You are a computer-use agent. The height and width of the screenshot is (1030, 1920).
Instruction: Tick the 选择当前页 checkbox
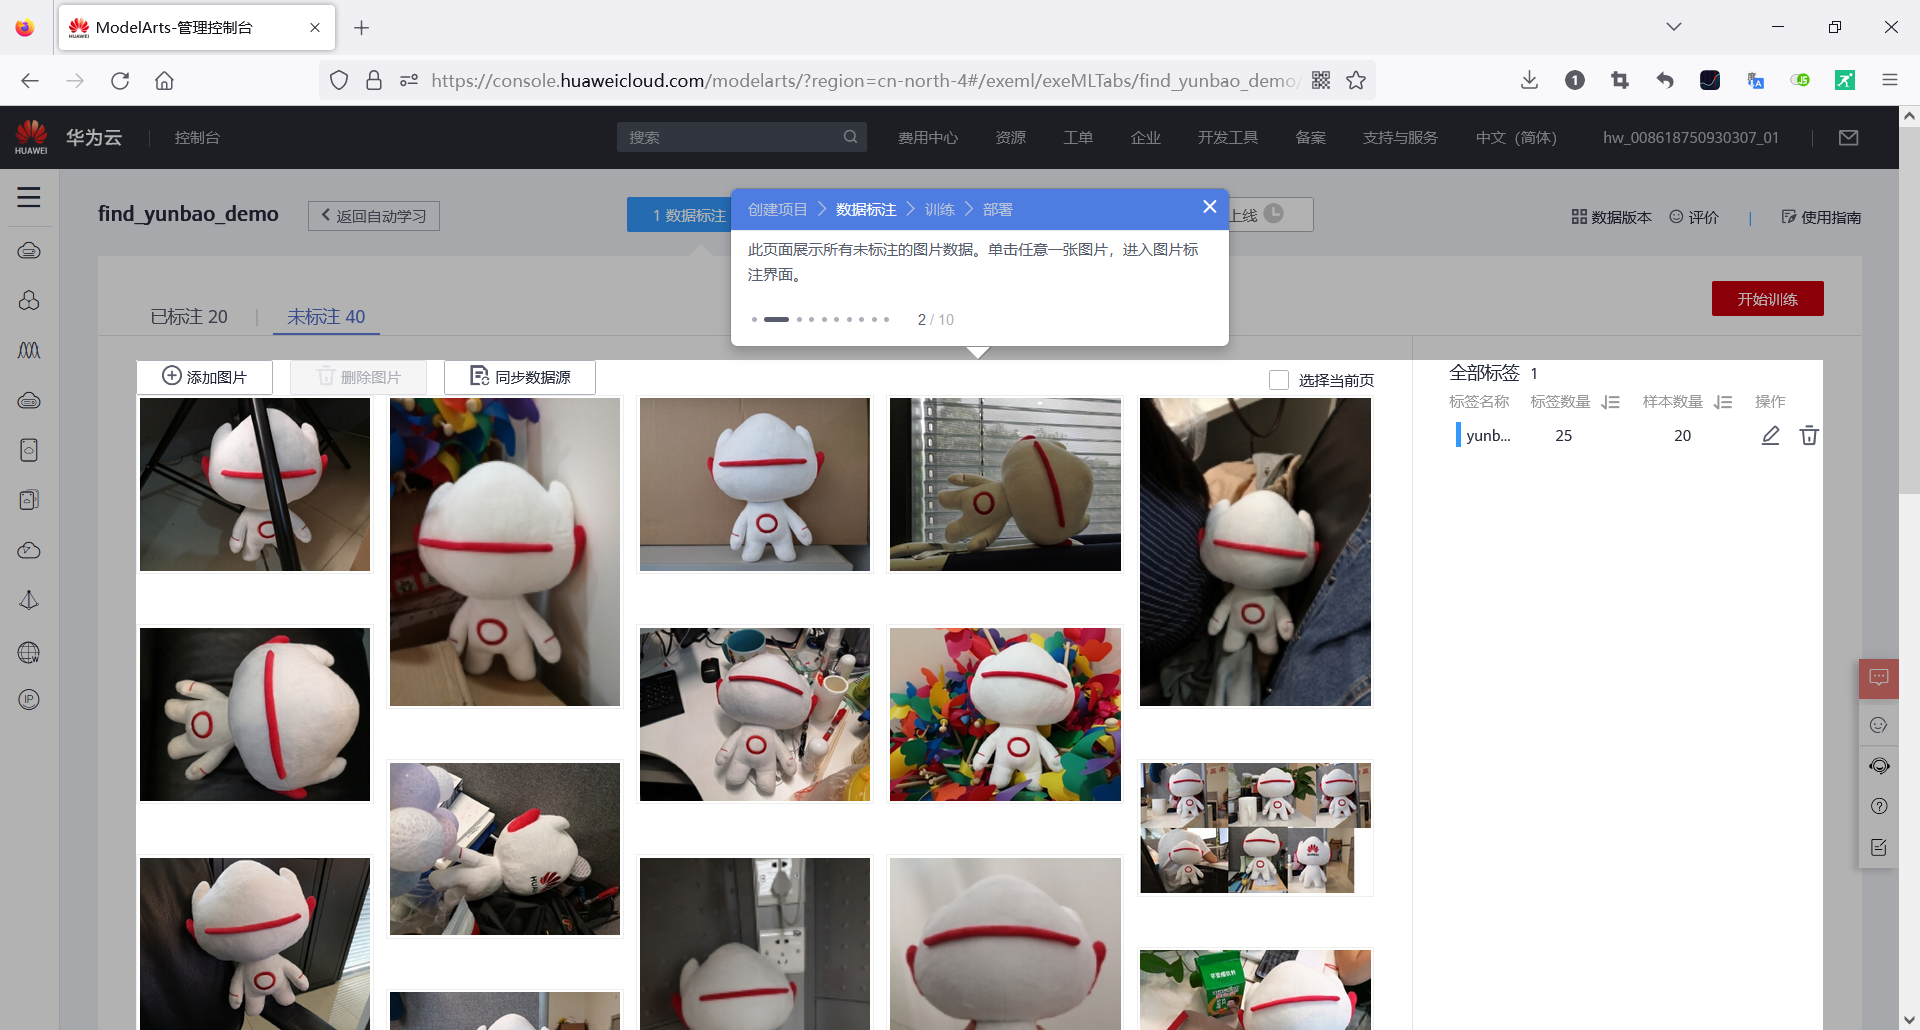click(x=1278, y=380)
